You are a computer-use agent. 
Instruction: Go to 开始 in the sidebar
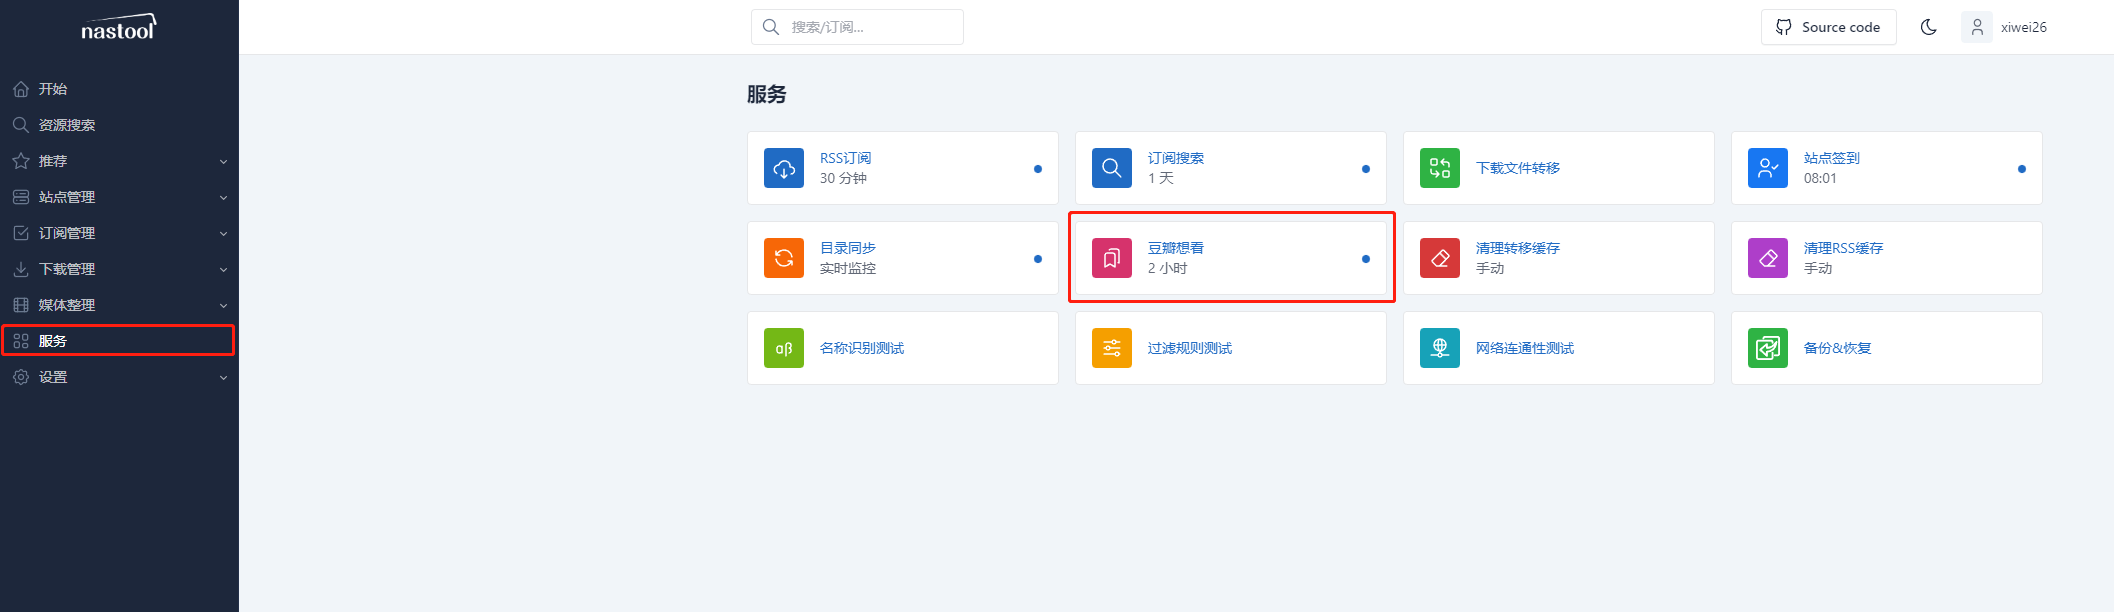pos(53,89)
